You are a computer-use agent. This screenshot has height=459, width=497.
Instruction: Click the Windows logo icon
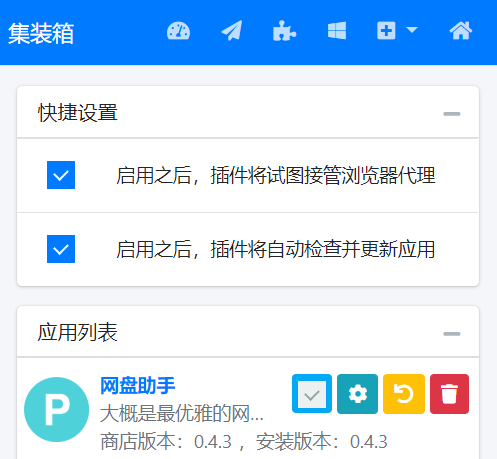(x=337, y=31)
